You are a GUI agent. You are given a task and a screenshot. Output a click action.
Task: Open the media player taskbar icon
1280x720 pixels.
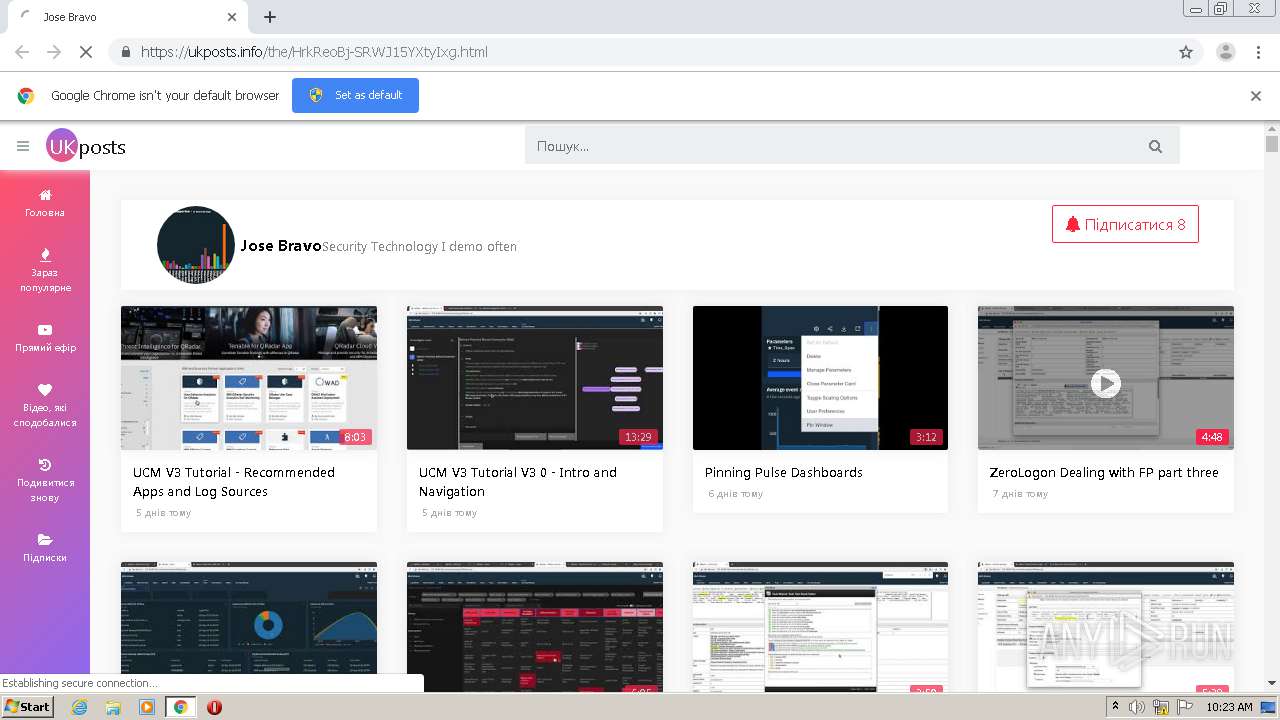point(147,707)
